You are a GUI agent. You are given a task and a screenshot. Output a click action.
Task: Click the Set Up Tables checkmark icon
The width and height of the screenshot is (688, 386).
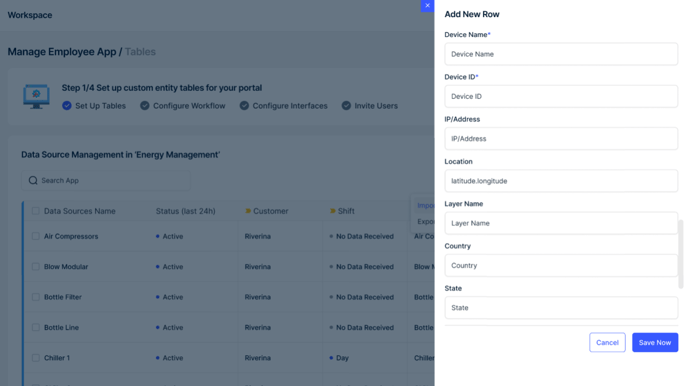click(x=67, y=106)
